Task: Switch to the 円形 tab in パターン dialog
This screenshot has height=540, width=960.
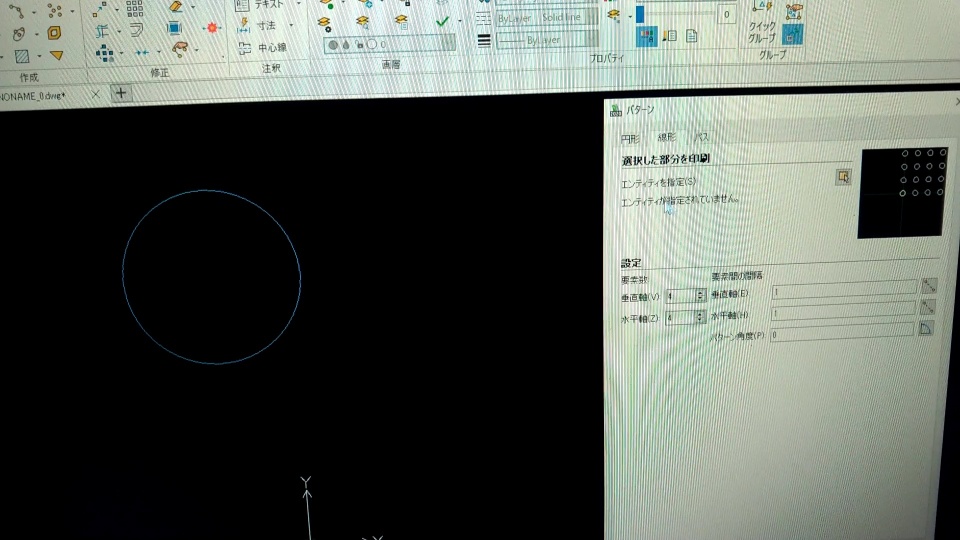Action: pos(630,139)
